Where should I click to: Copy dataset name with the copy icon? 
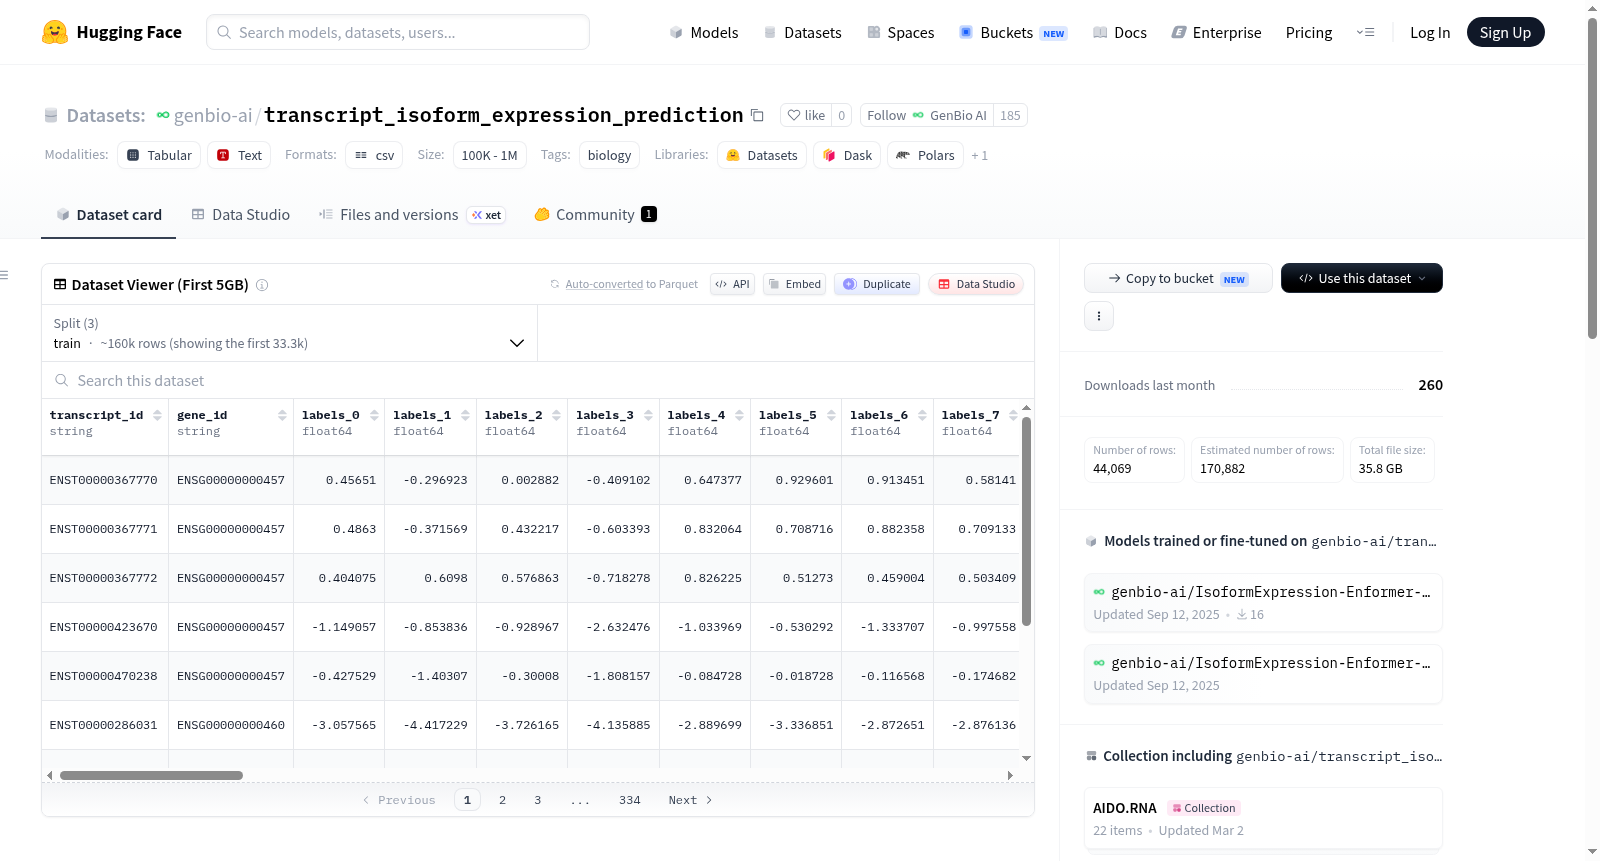(x=757, y=116)
